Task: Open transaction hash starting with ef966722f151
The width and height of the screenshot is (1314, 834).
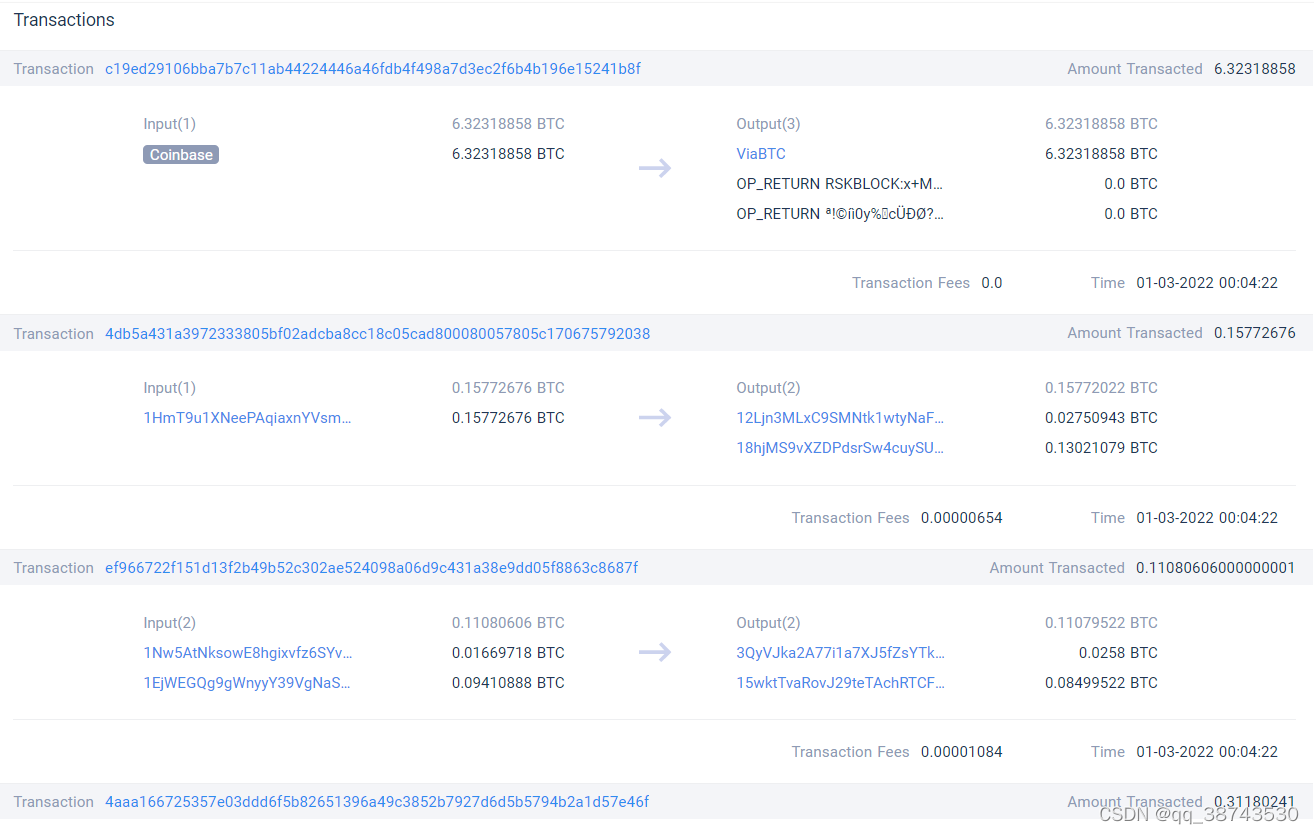Action: click(371, 568)
